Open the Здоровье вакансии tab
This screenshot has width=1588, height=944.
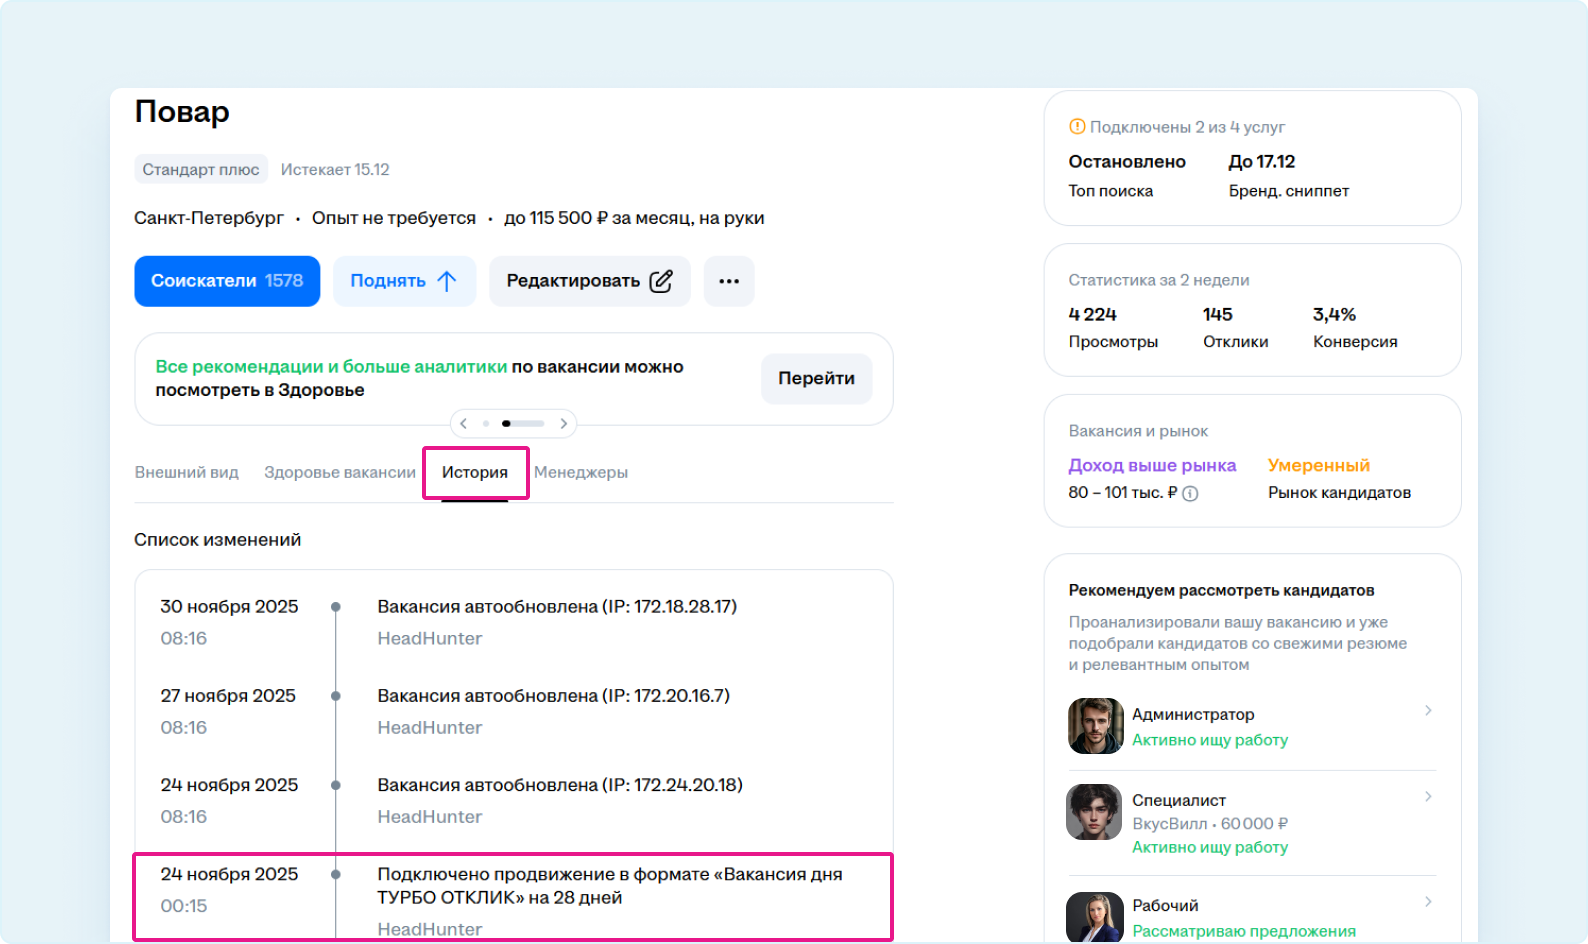(340, 472)
